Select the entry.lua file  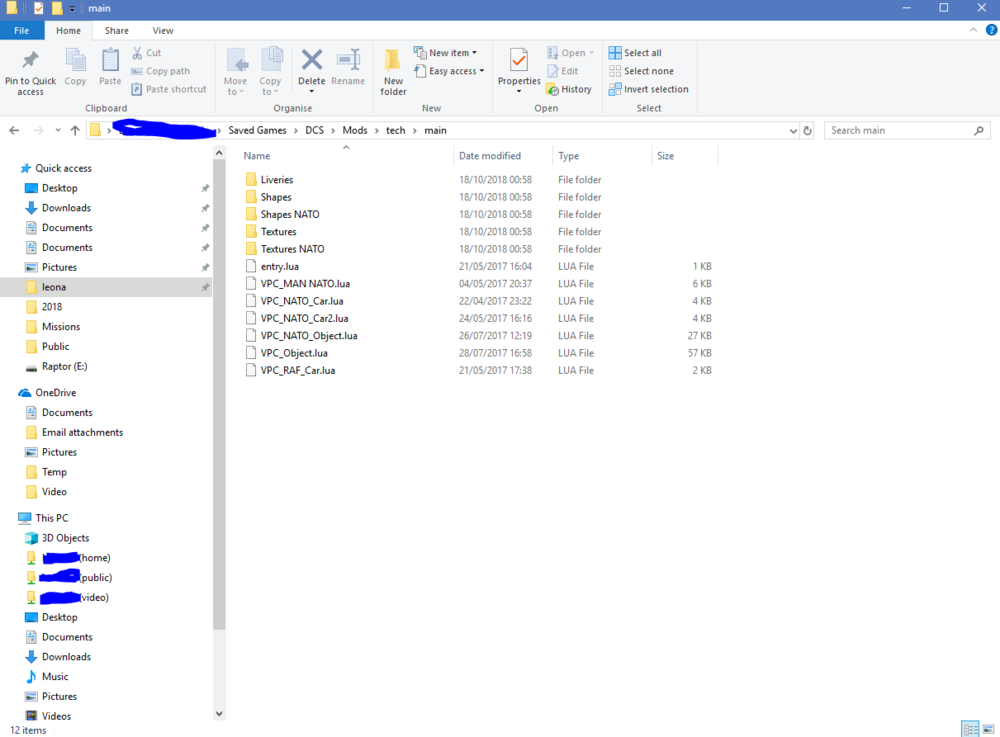[x=272, y=266]
